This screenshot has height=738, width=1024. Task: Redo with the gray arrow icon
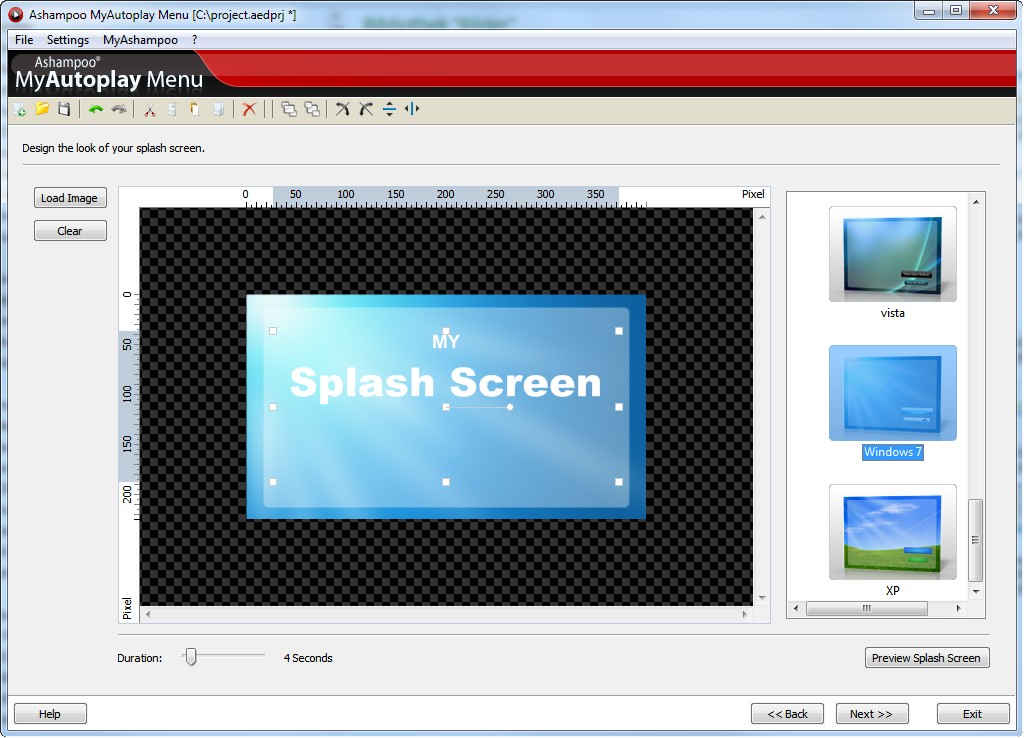[119, 109]
